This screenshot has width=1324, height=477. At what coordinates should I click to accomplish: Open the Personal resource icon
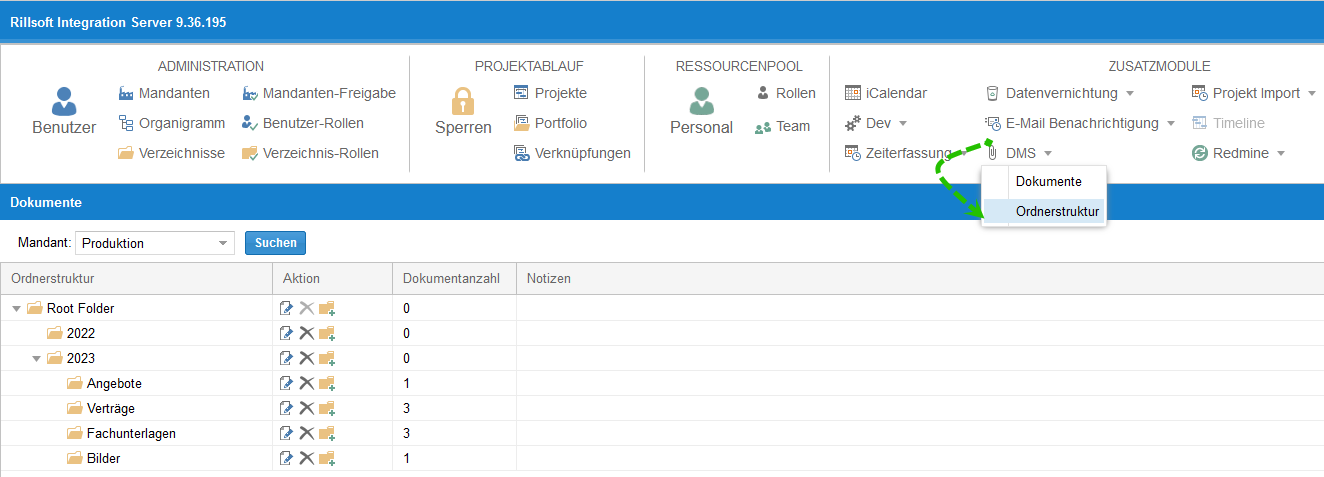click(701, 101)
